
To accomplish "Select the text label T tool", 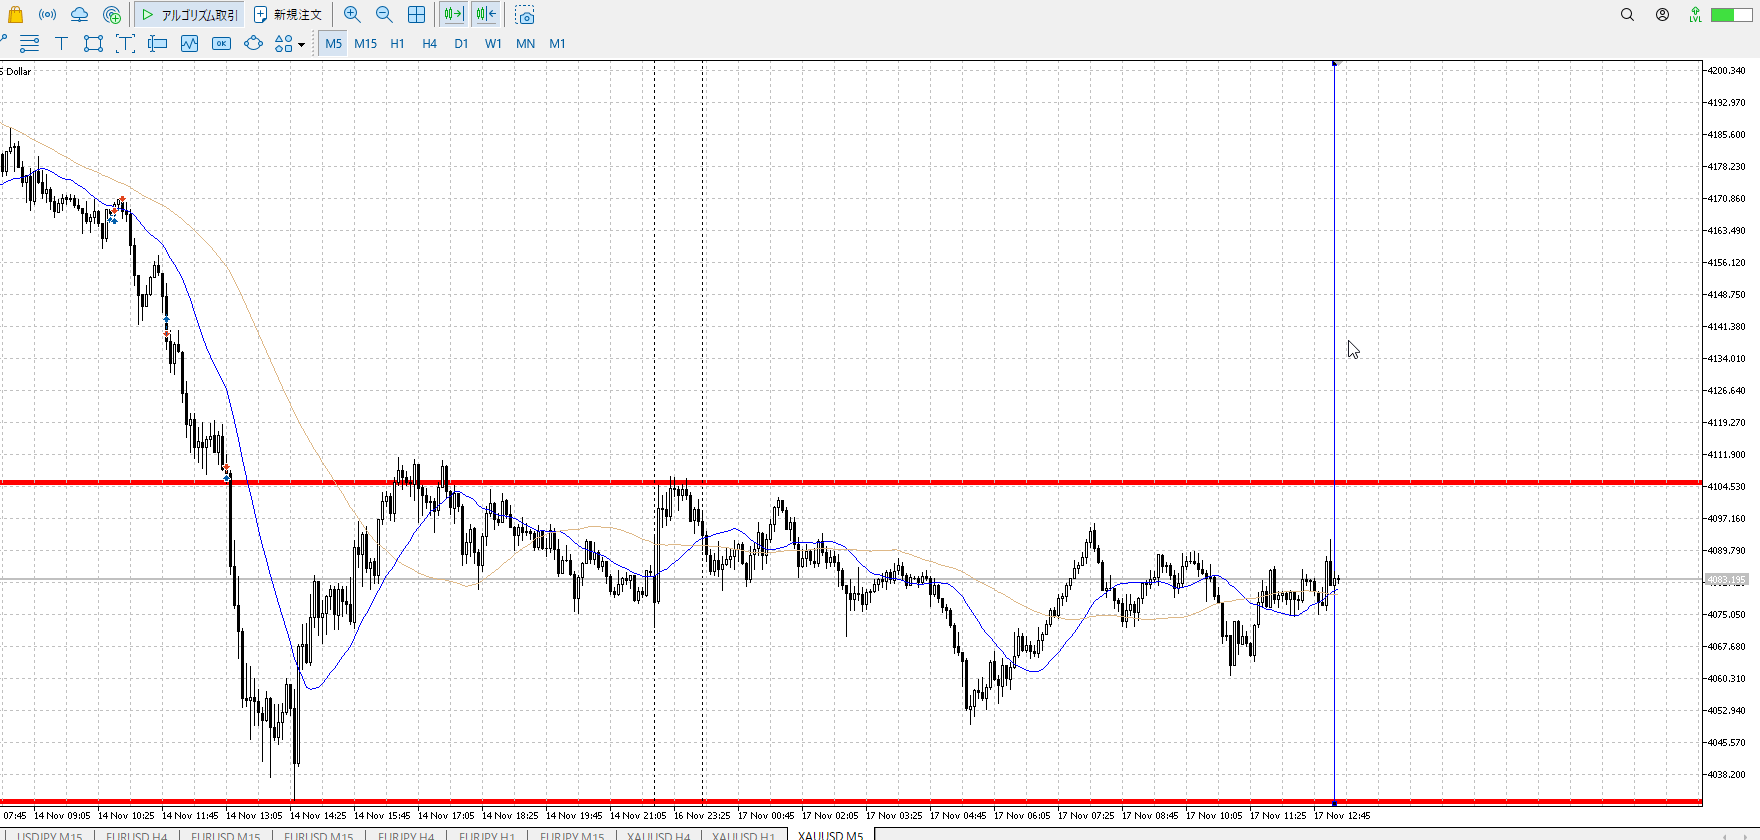I will tap(61, 43).
